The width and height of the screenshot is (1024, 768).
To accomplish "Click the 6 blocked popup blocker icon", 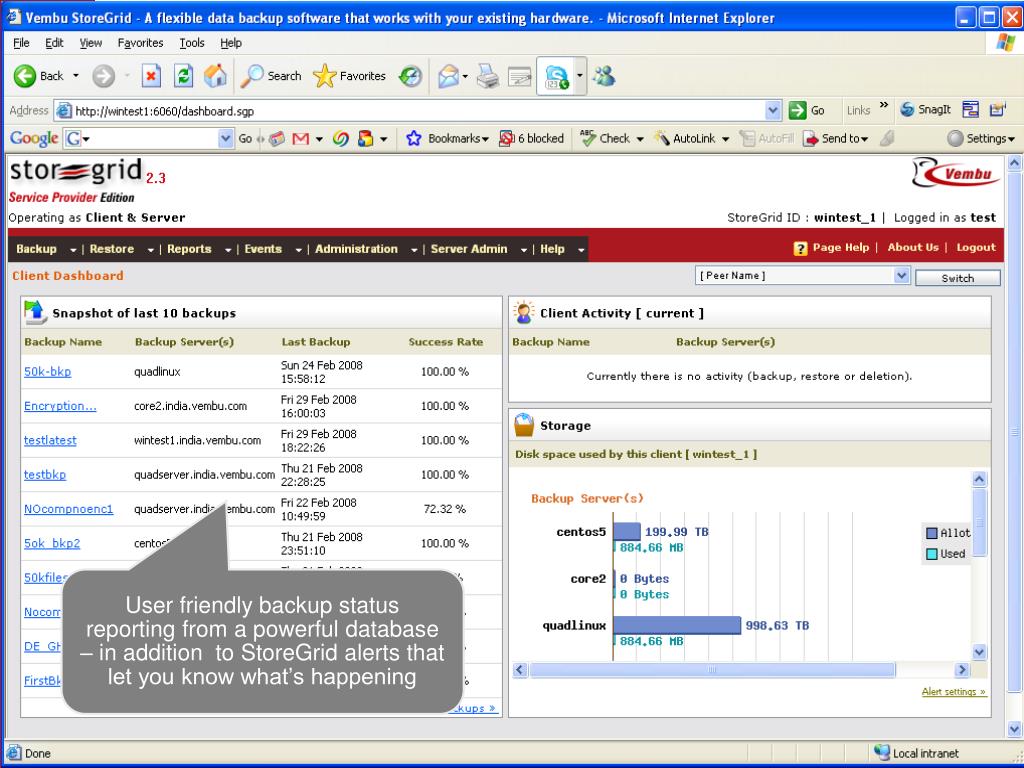I will (x=506, y=138).
